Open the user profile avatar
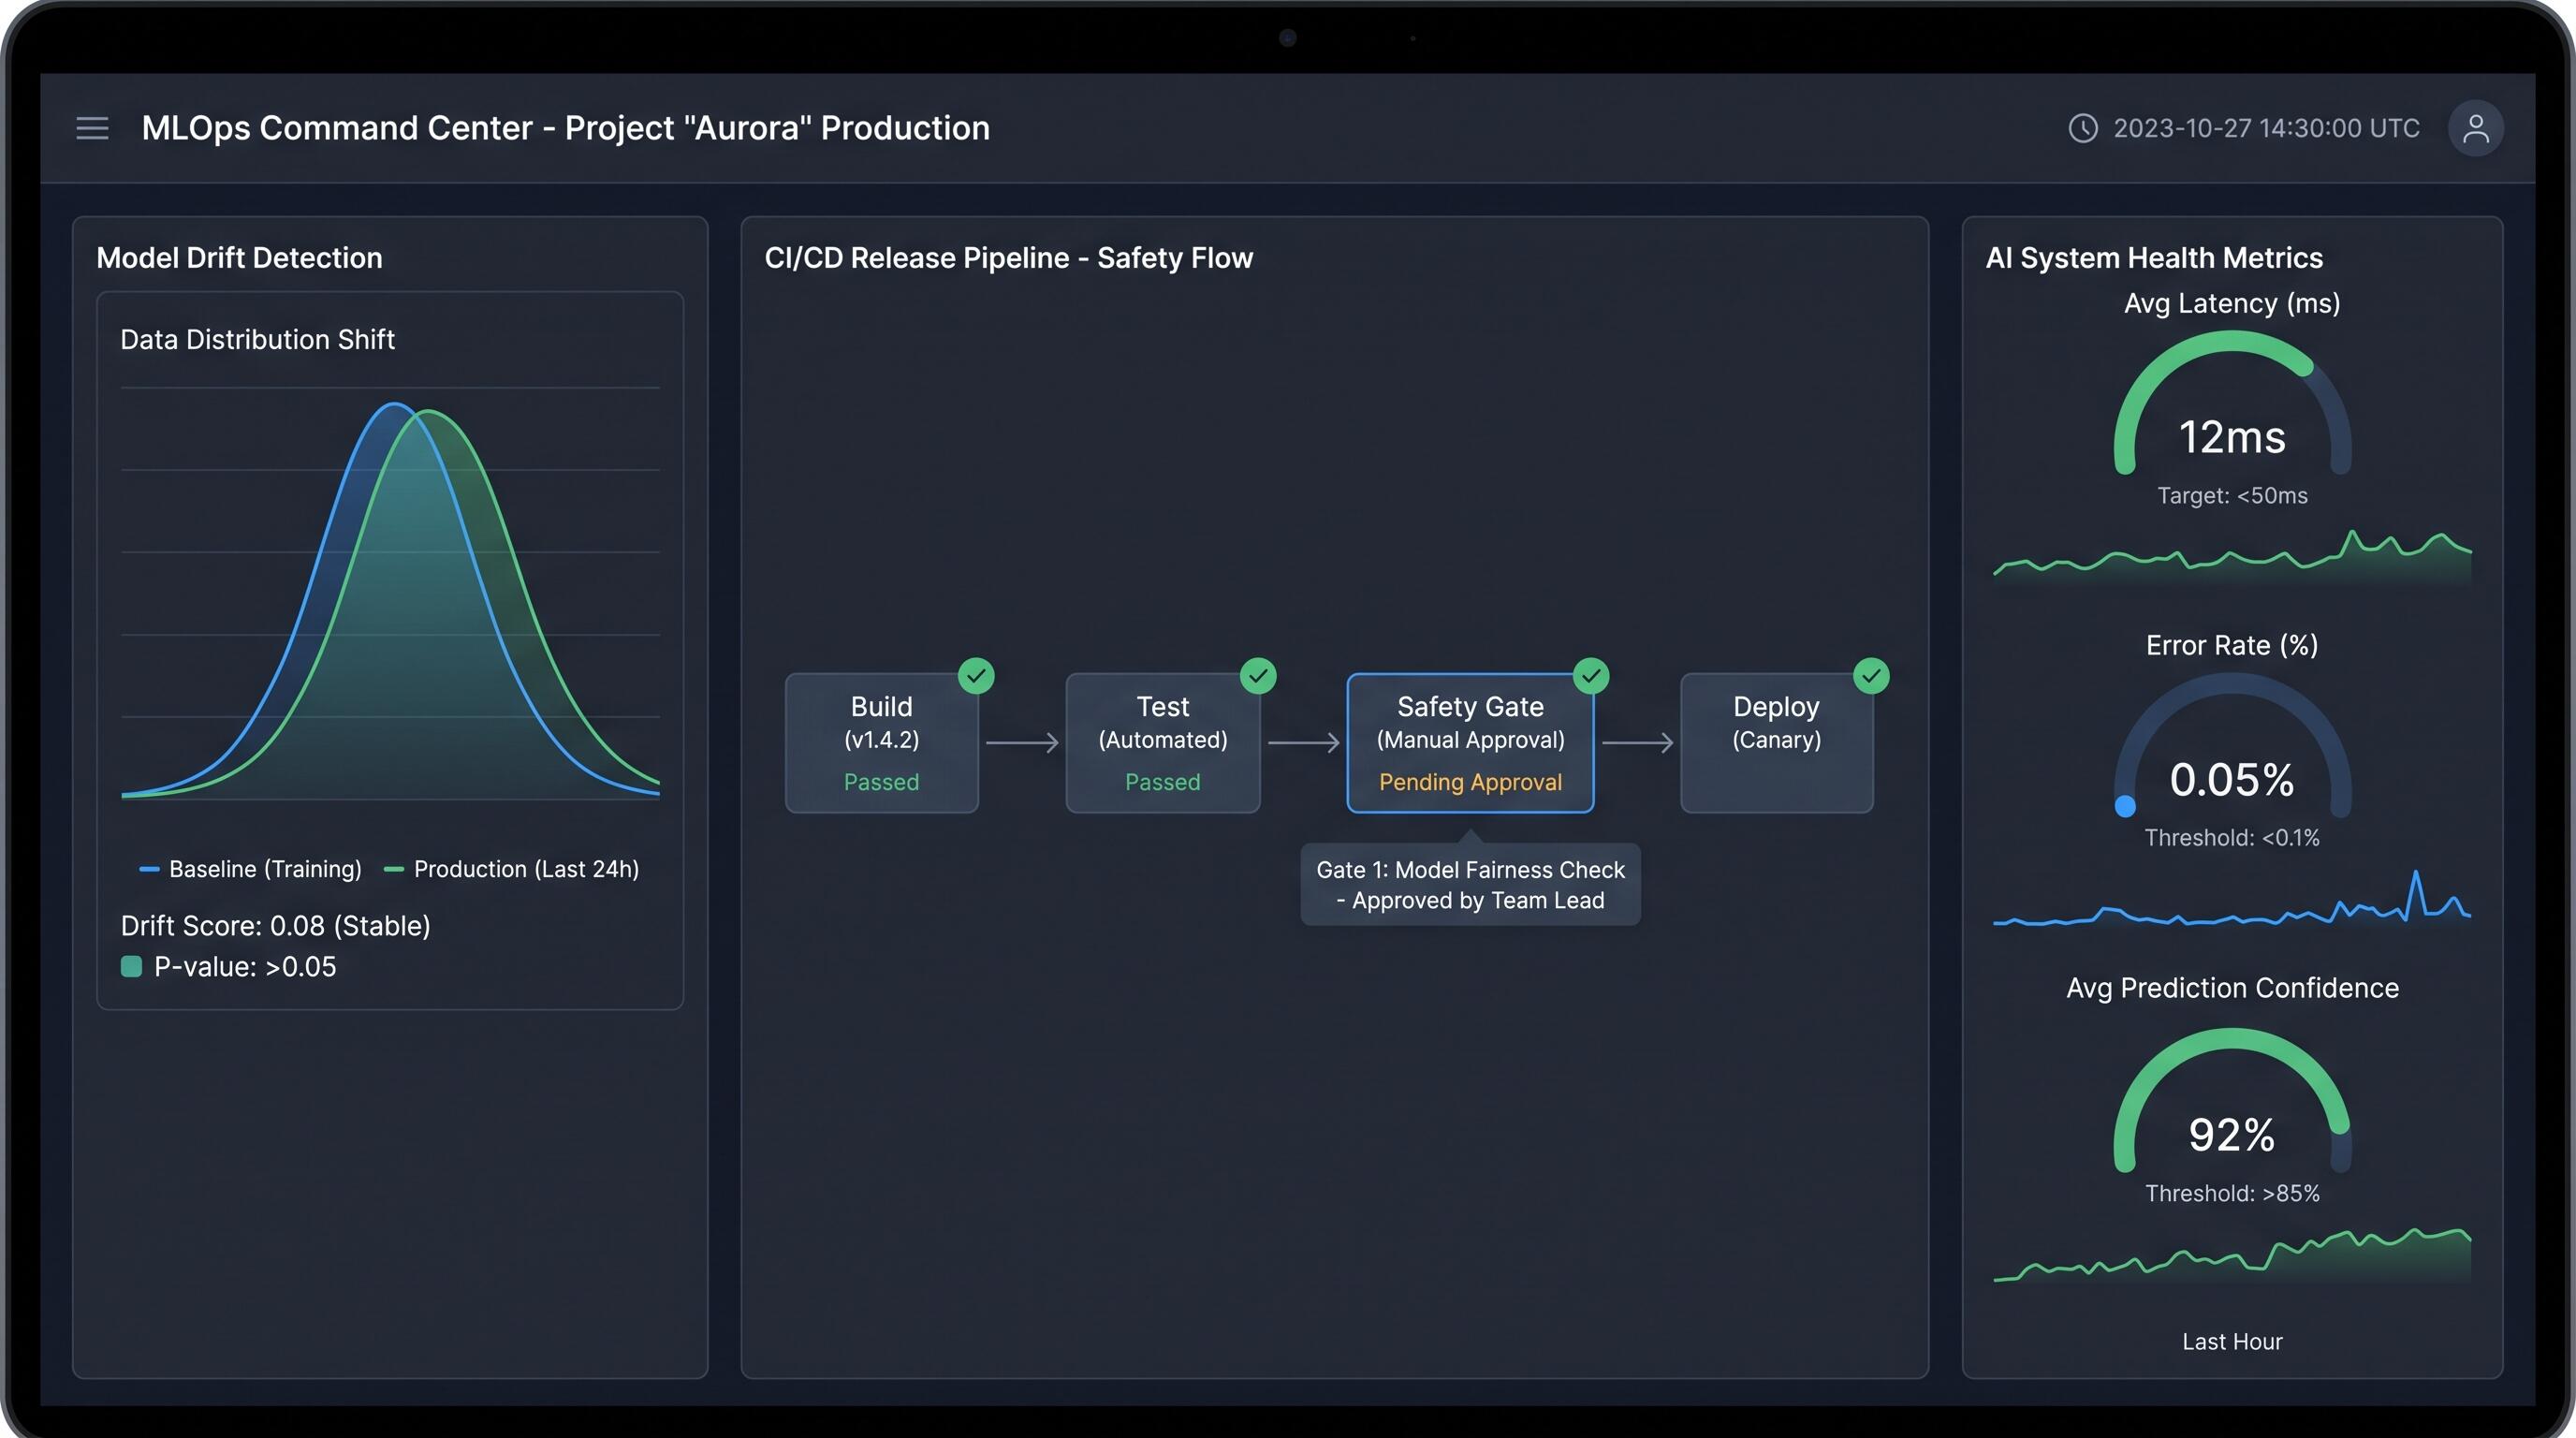 coord(2475,128)
